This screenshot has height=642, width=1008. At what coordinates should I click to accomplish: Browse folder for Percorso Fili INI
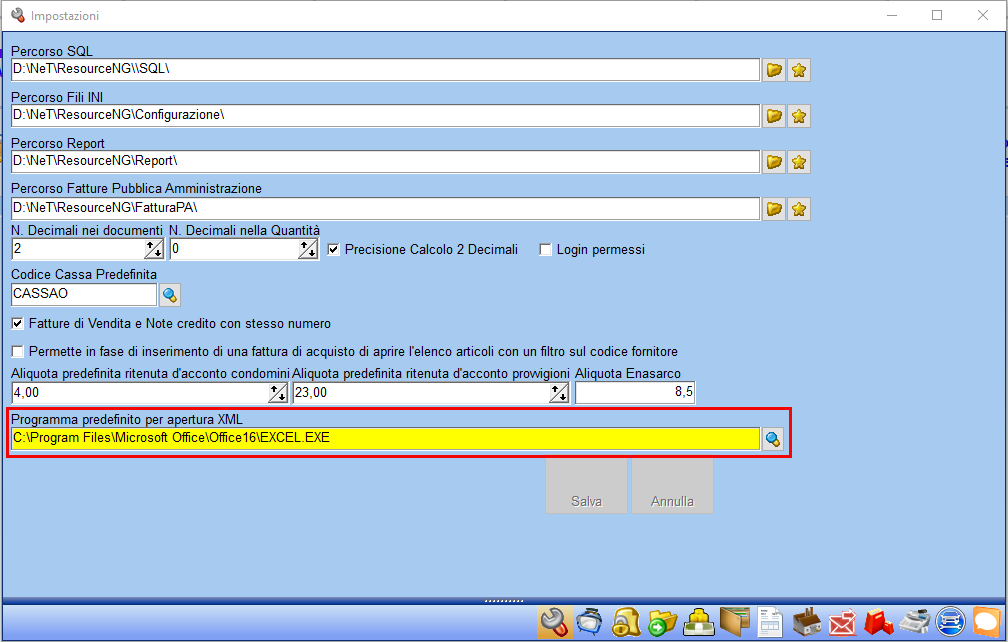pyautogui.click(x=774, y=116)
